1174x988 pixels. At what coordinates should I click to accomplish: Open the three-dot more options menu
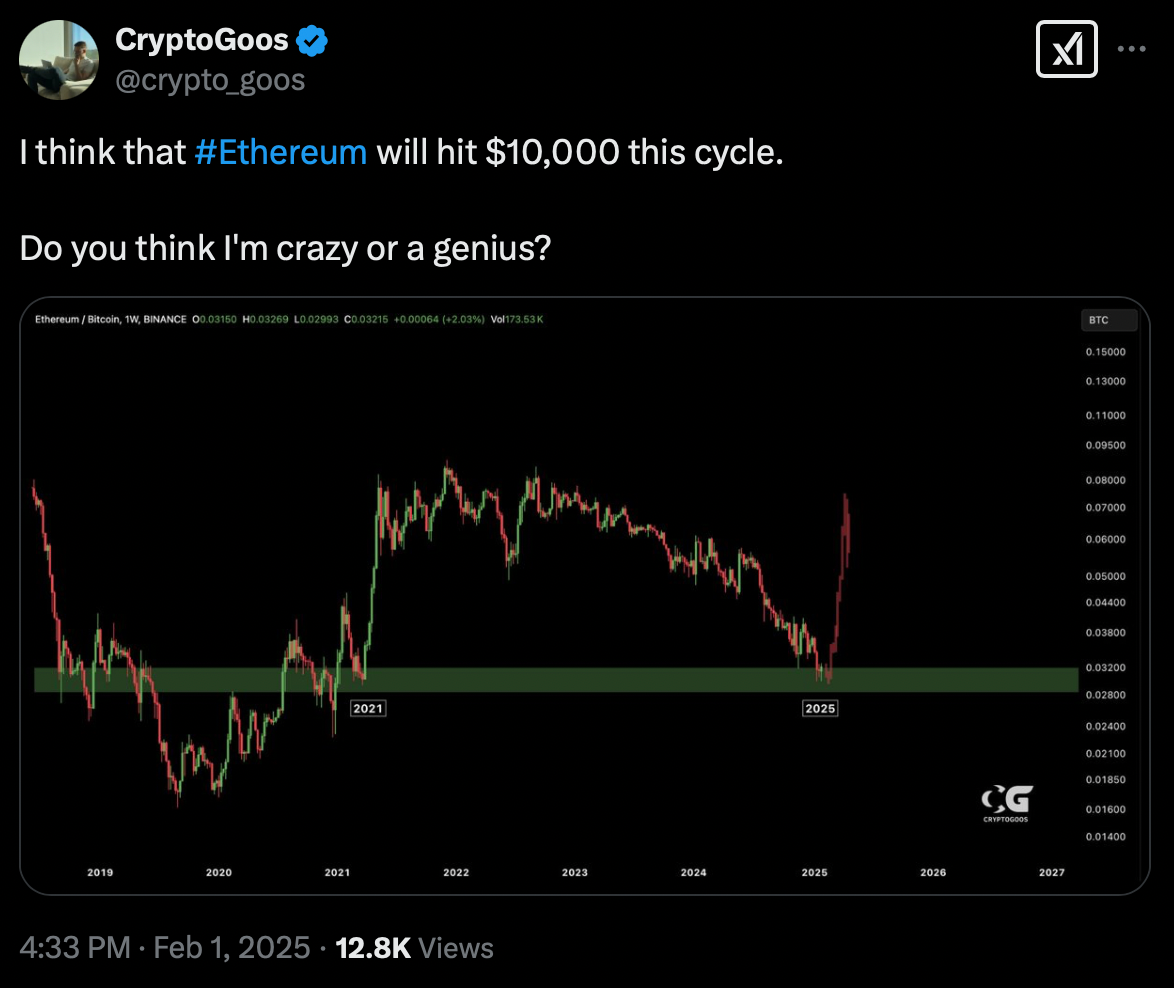click(x=1131, y=49)
